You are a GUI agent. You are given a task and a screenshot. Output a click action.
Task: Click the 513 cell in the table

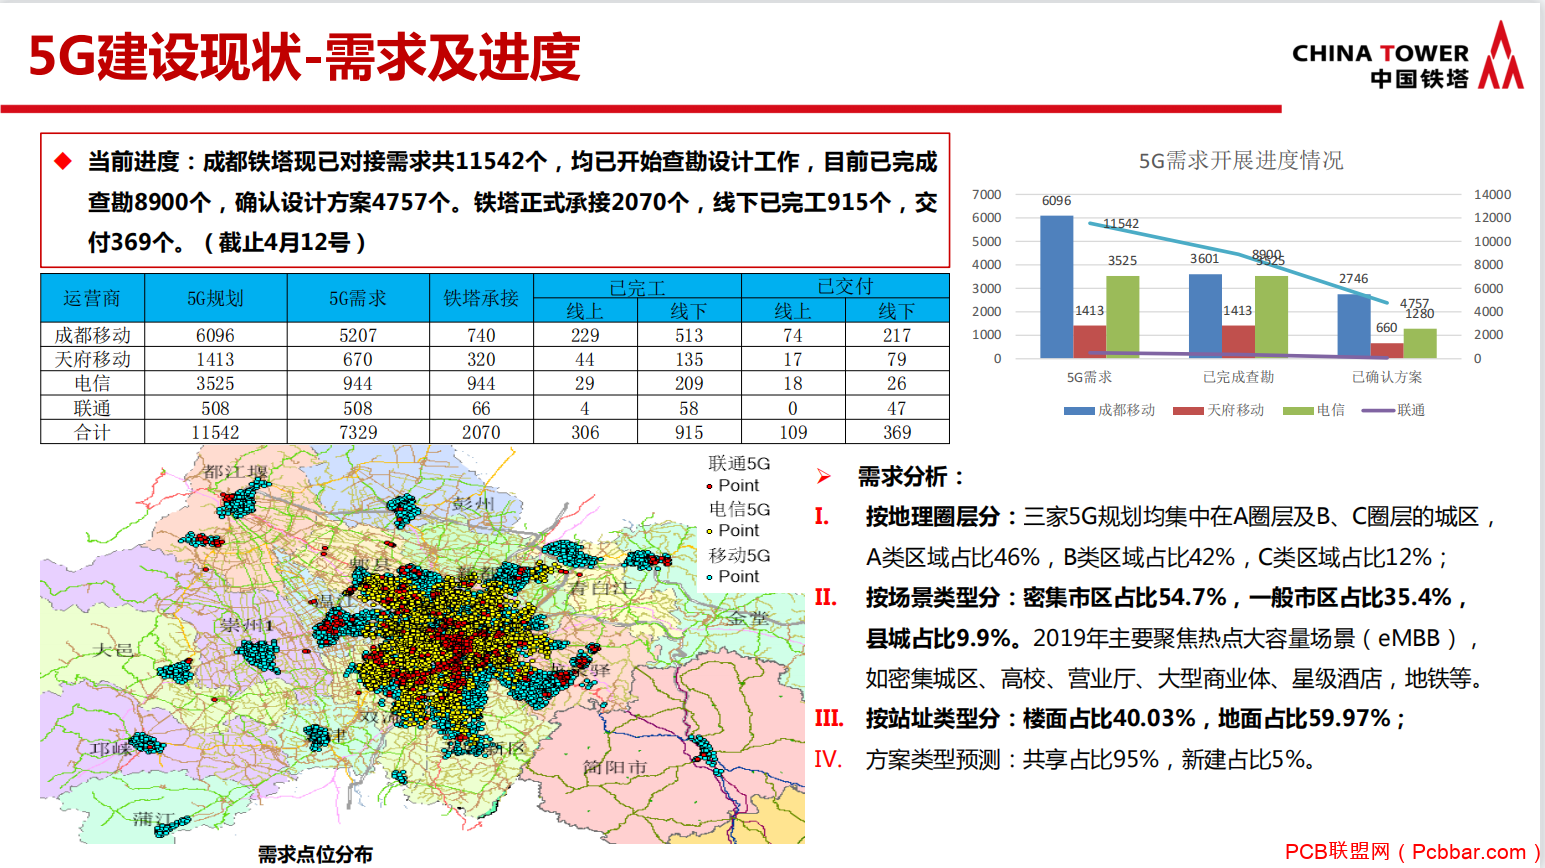[x=689, y=335]
